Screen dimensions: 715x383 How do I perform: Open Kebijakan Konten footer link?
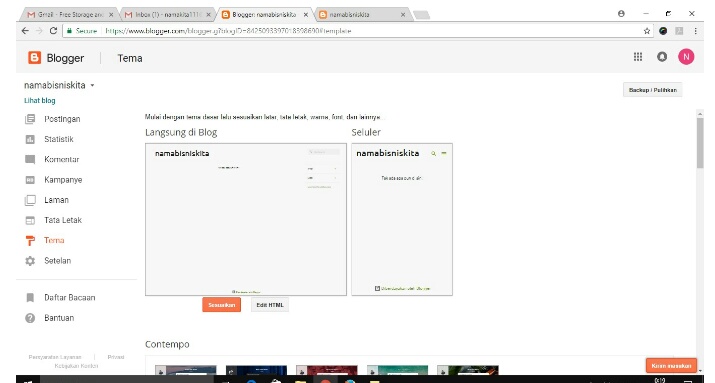tap(76, 366)
